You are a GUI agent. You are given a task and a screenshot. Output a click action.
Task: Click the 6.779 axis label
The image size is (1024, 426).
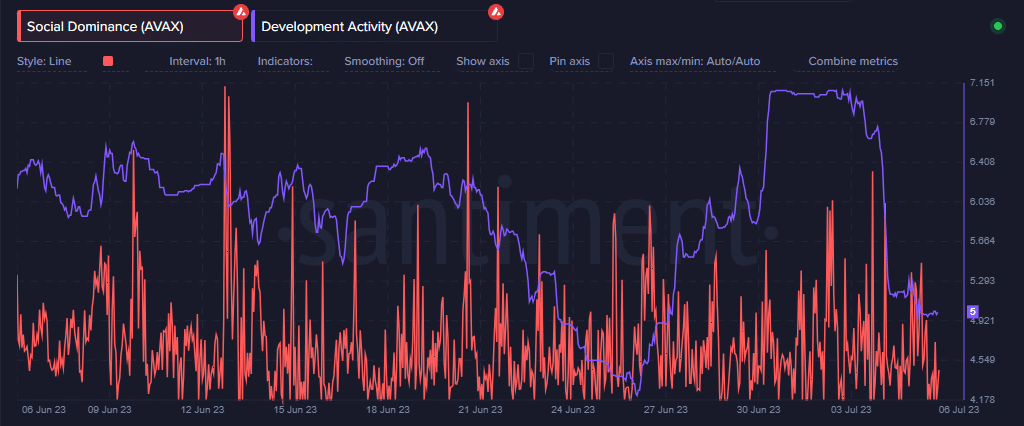[984, 122]
